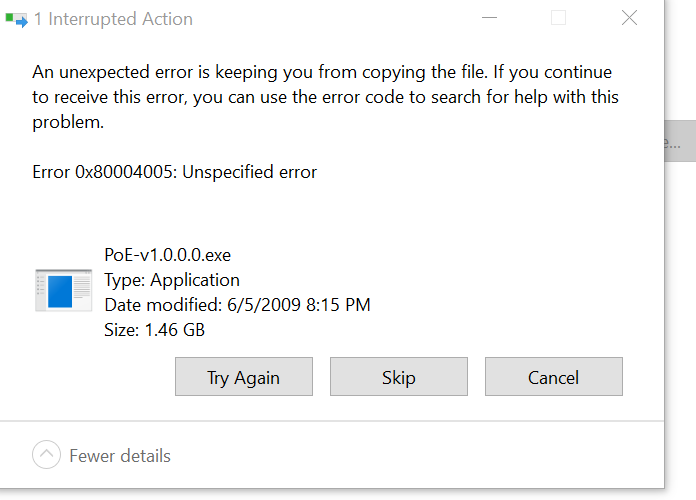This screenshot has height=500, width=696.
Task: Click the empty title bar area
Action: (333, 19)
